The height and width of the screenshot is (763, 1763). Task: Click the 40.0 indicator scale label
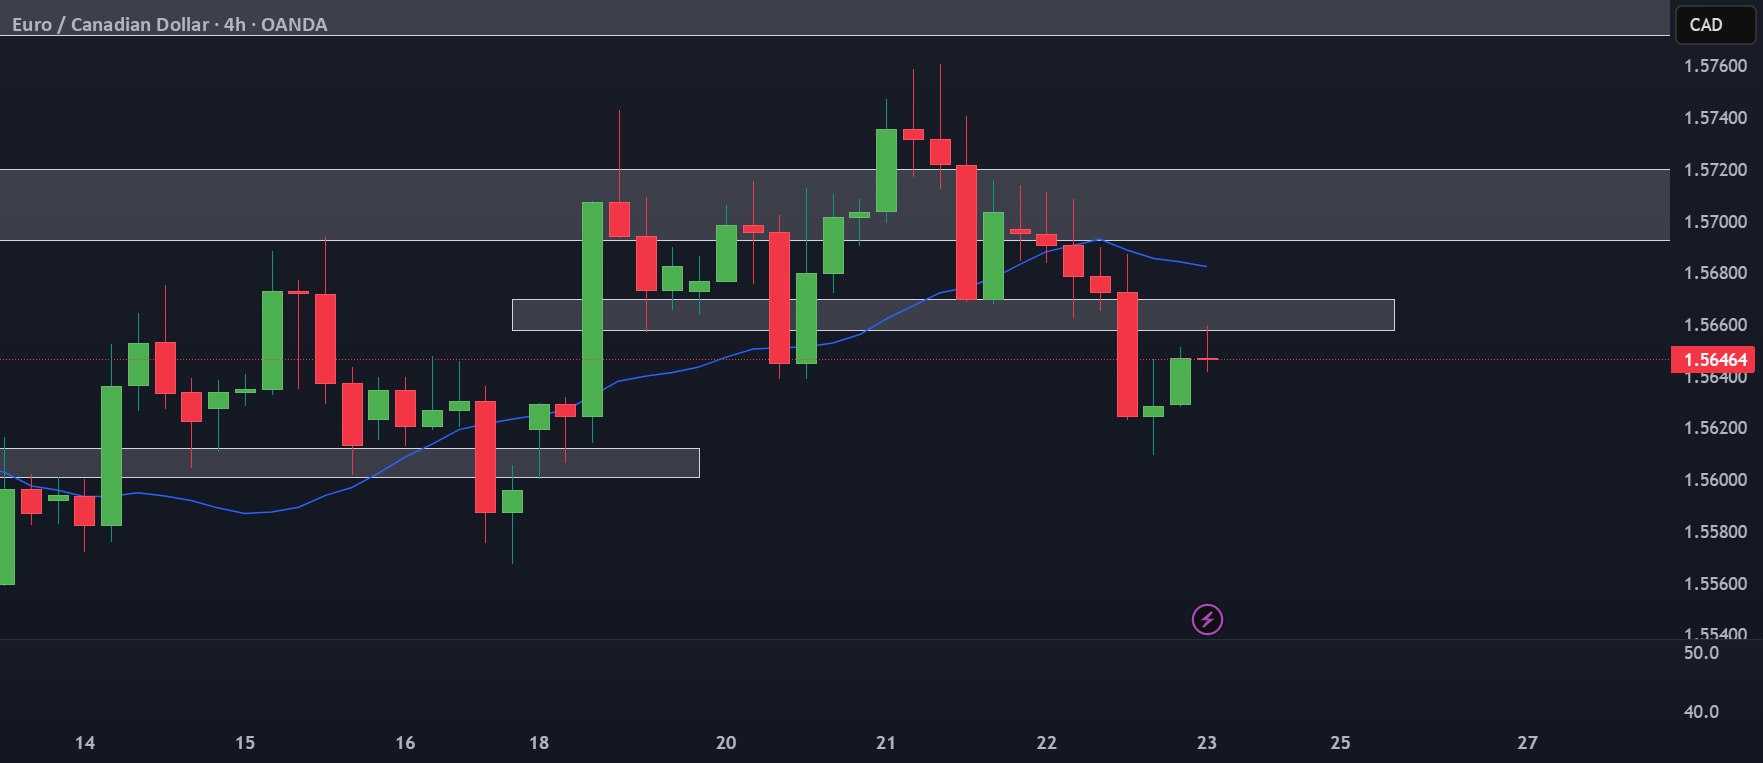[1701, 712]
